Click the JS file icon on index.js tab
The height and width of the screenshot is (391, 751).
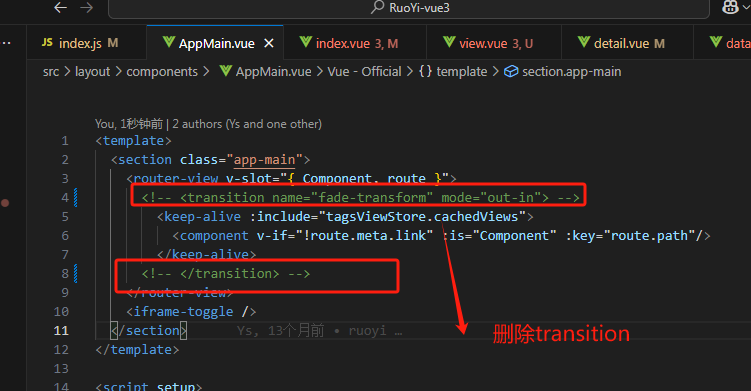click(x=47, y=43)
